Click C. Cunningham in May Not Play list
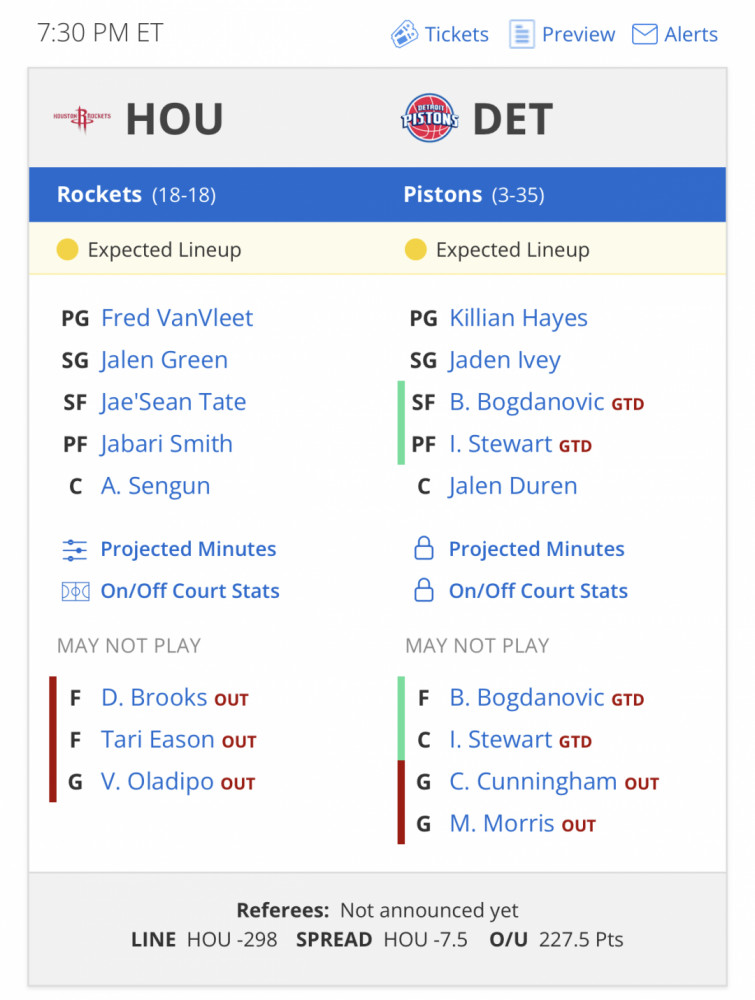This screenshot has height=1000, width=755. 532,781
